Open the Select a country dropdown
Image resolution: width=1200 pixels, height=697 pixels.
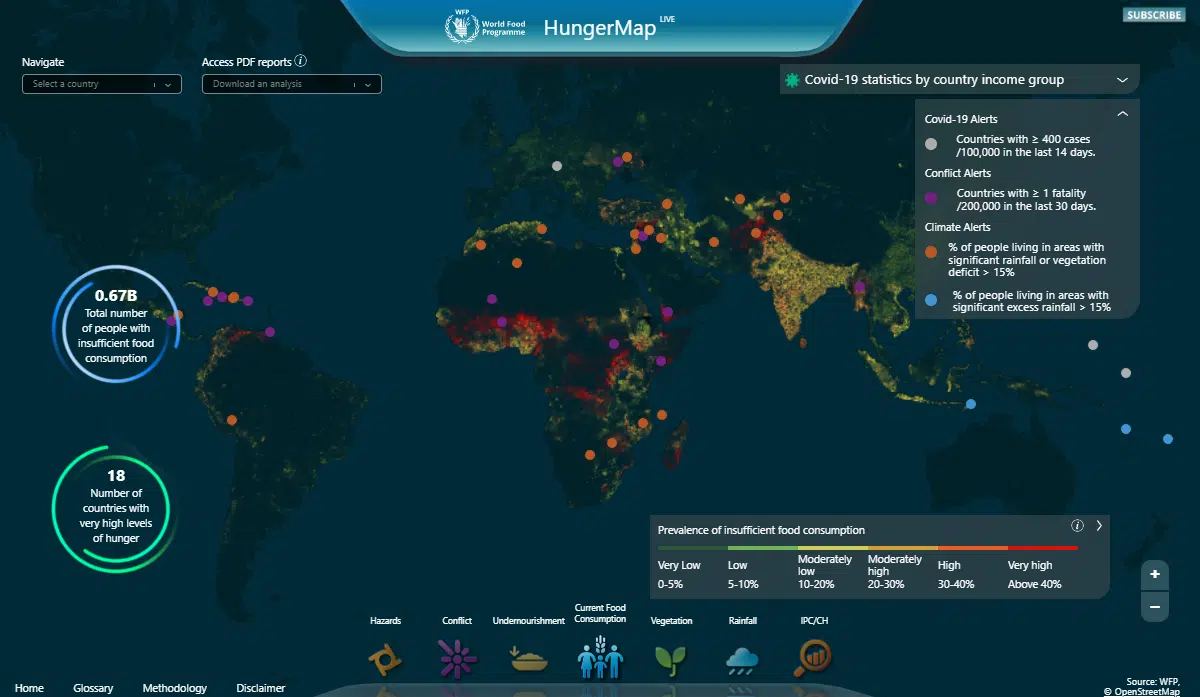tap(101, 84)
